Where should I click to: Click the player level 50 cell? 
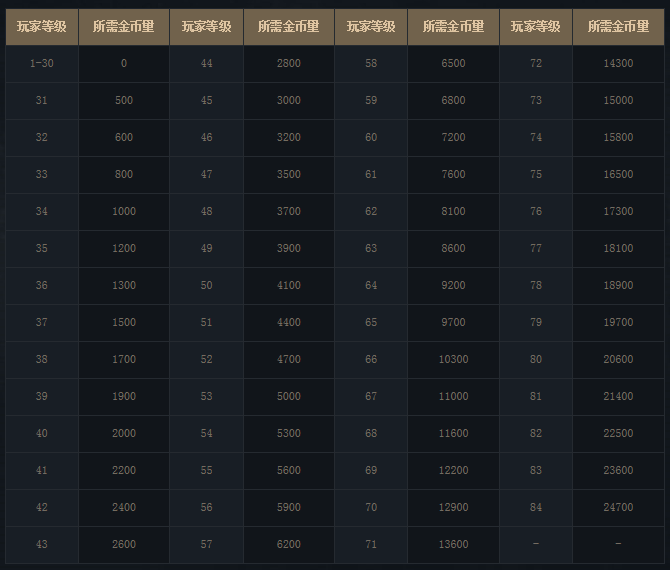[x=206, y=285]
